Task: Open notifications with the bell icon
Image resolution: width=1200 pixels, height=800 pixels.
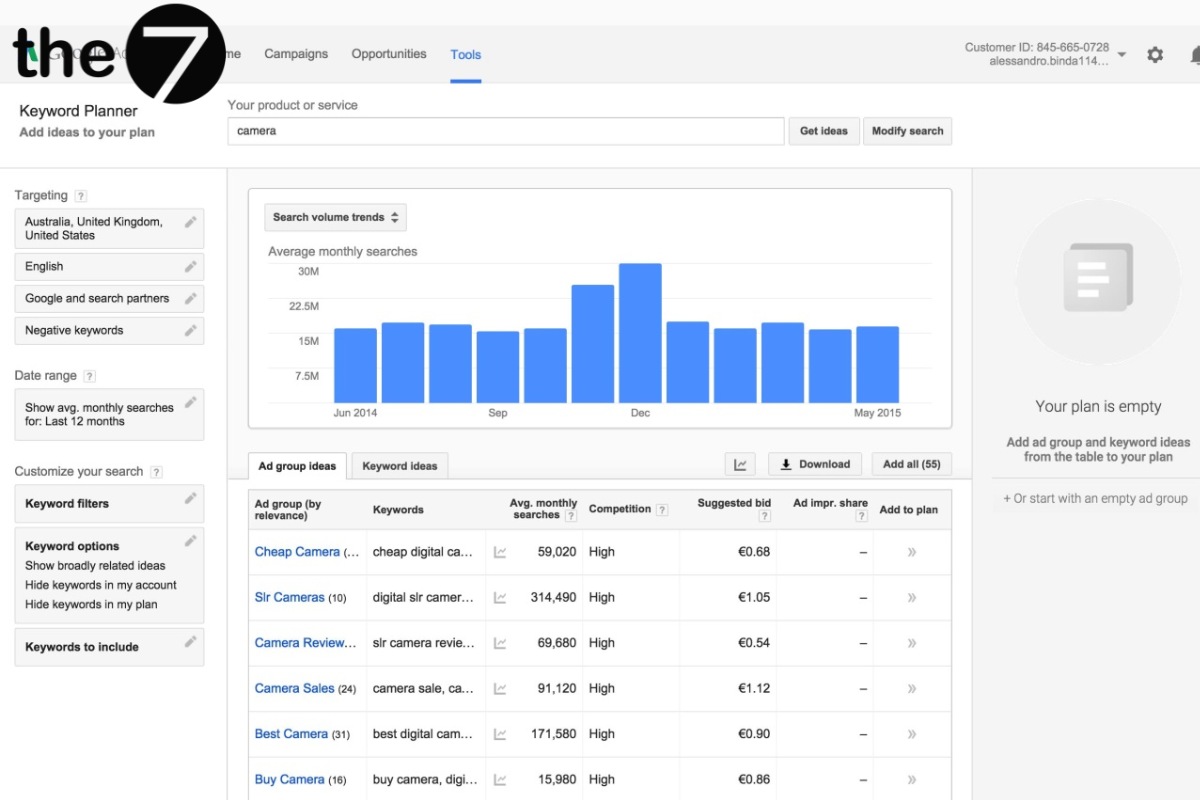Action: click(1194, 55)
